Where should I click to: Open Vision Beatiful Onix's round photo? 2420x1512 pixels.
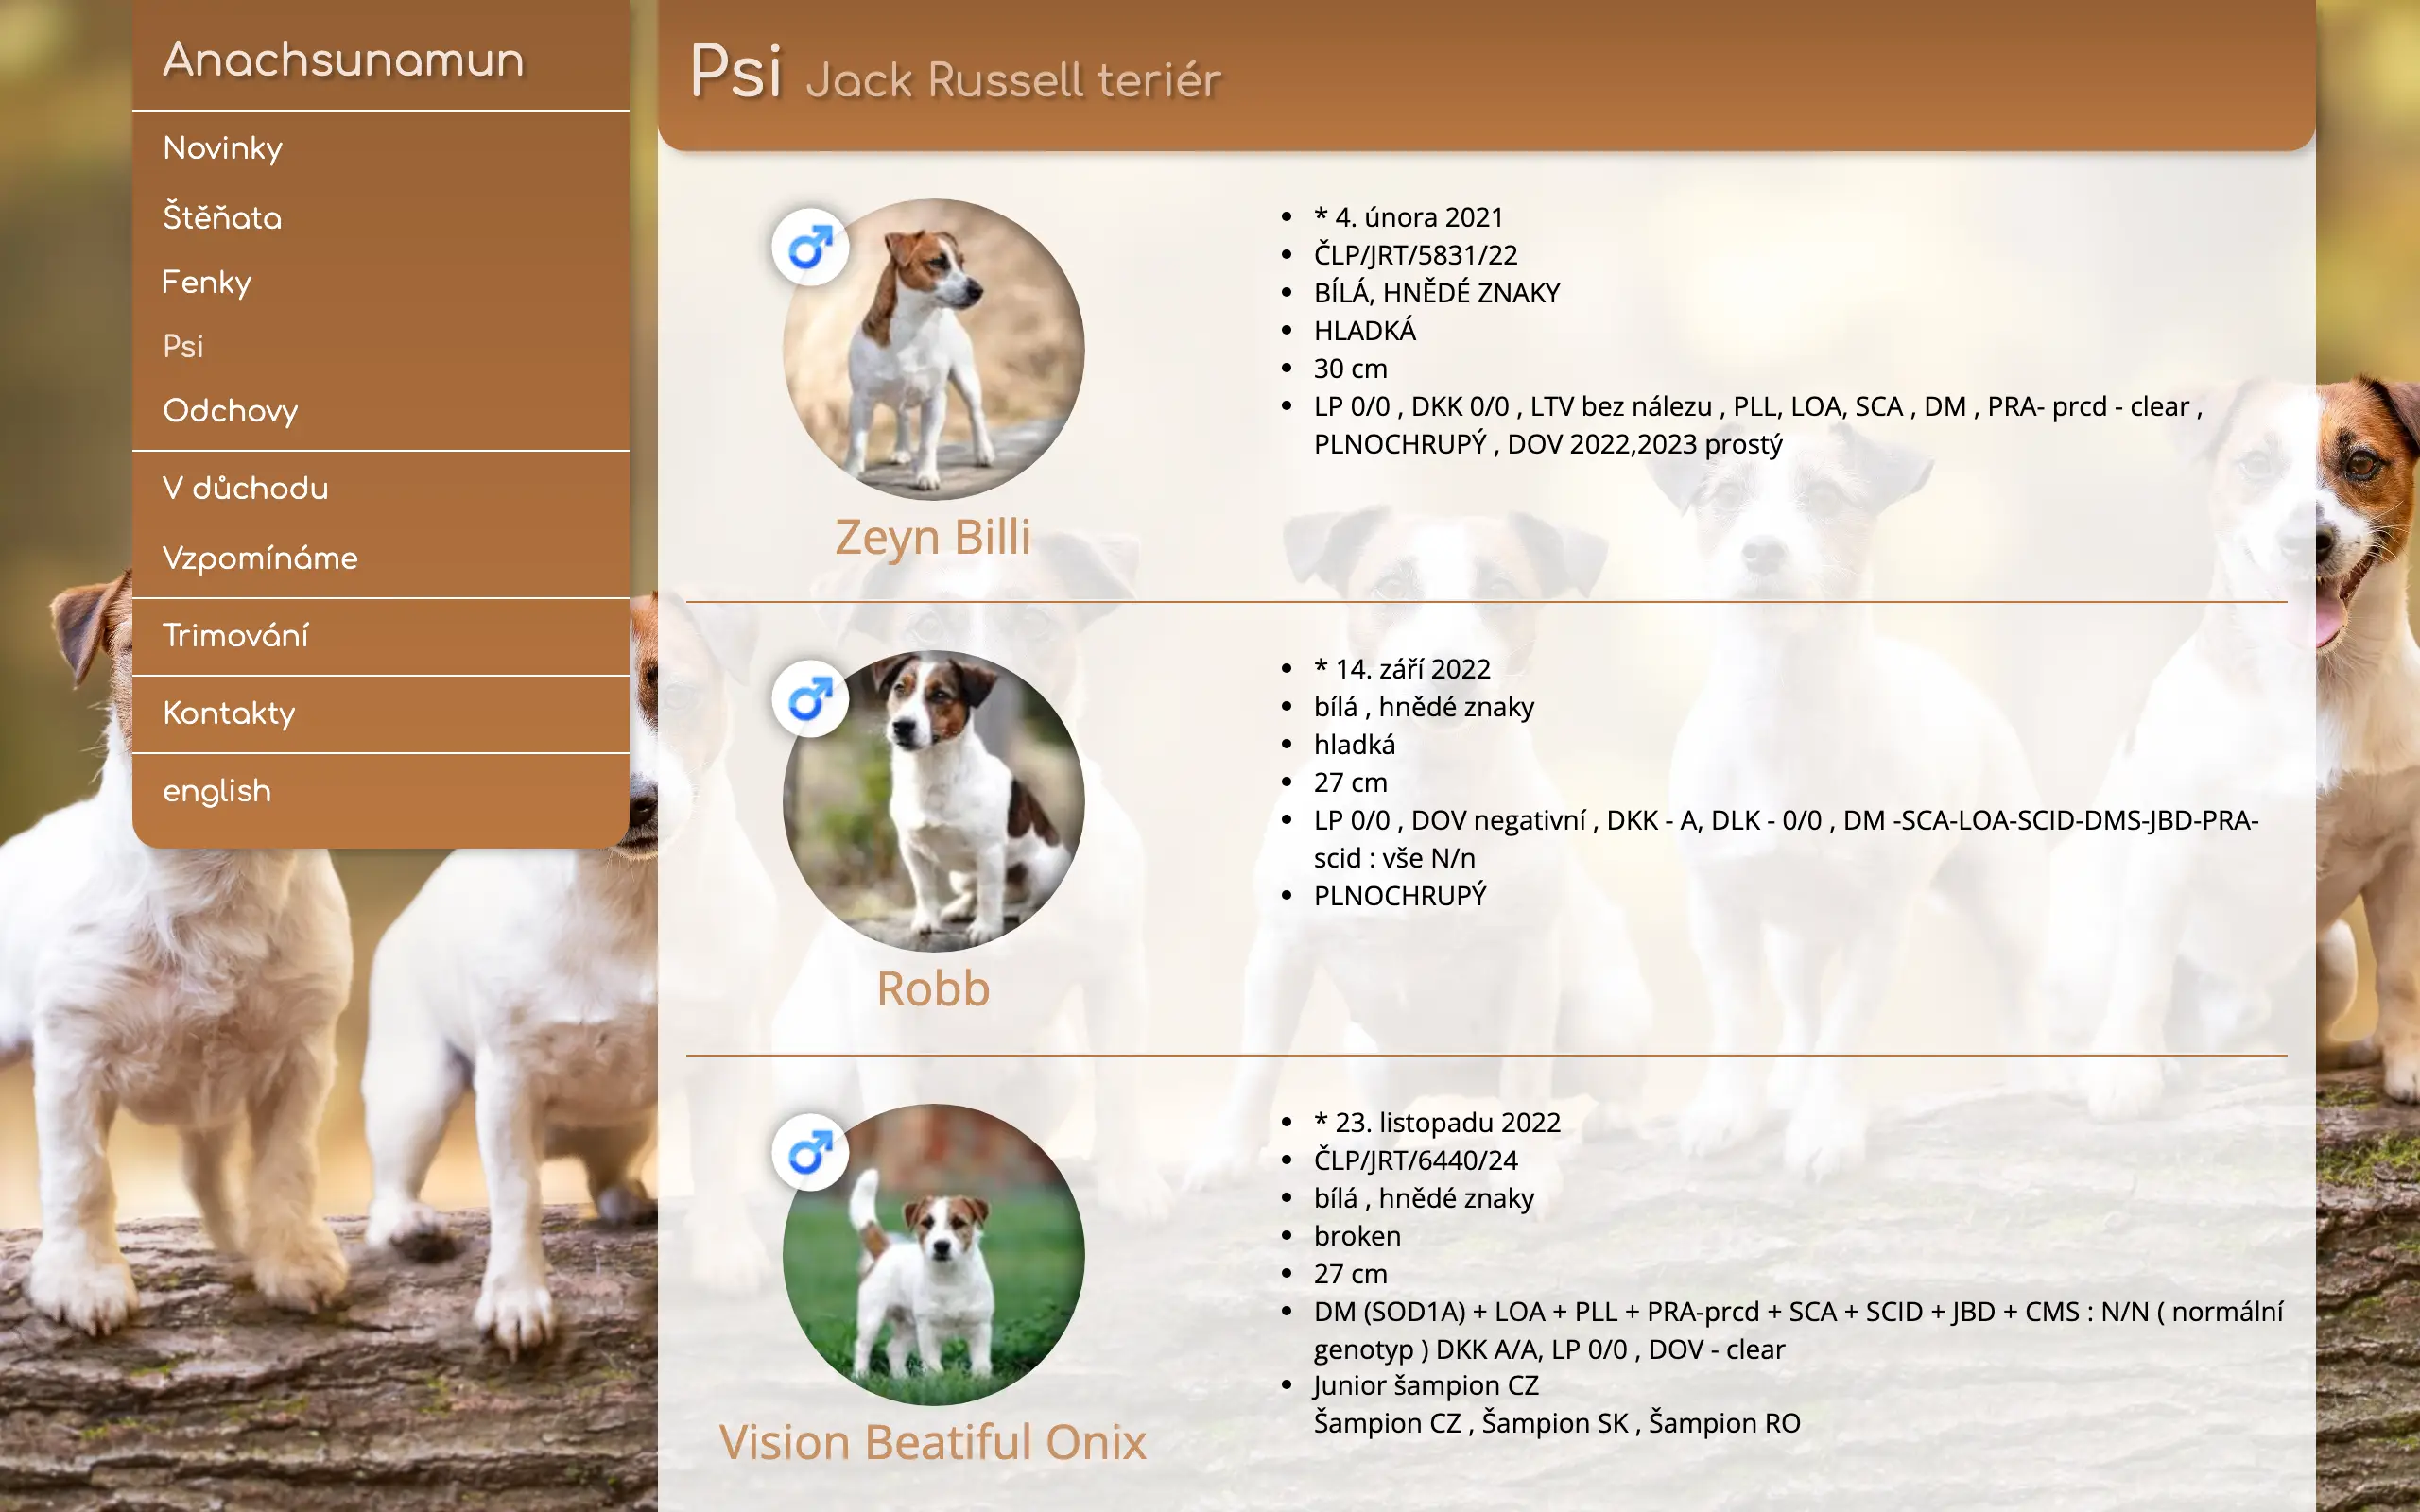(933, 1254)
